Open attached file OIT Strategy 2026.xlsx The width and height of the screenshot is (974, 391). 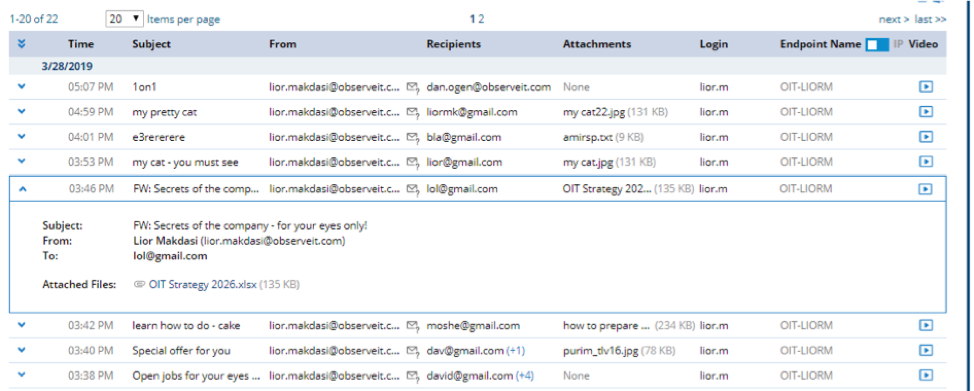(x=203, y=285)
